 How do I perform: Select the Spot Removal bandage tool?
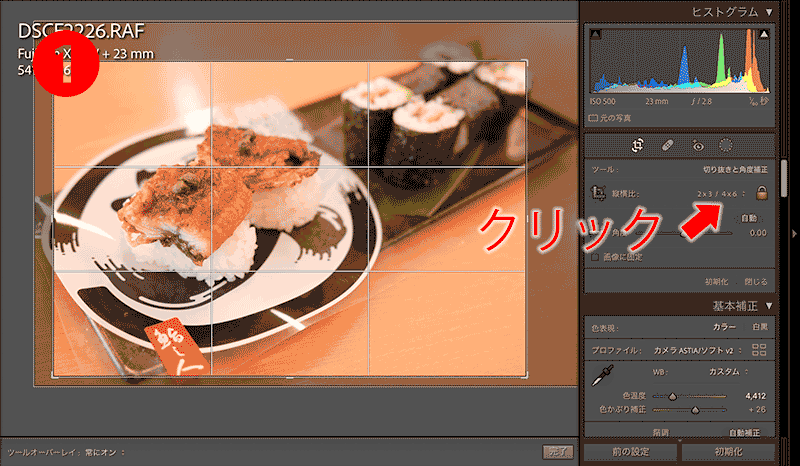tap(667, 146)
